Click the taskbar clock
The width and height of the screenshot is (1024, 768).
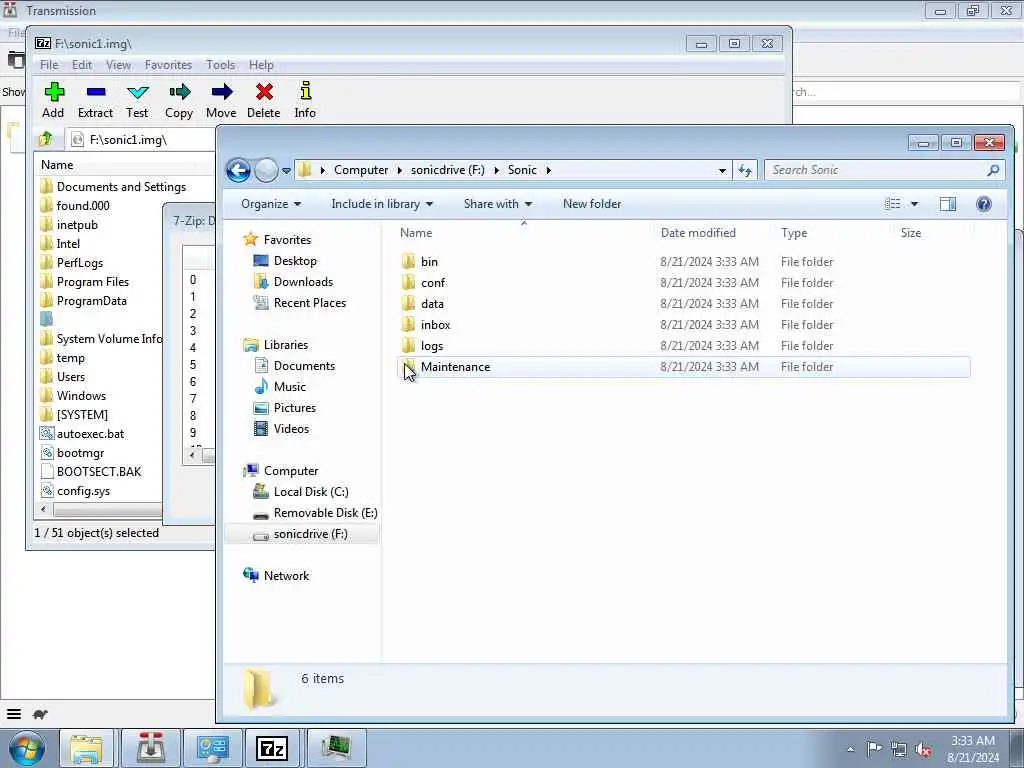(973, 749)
